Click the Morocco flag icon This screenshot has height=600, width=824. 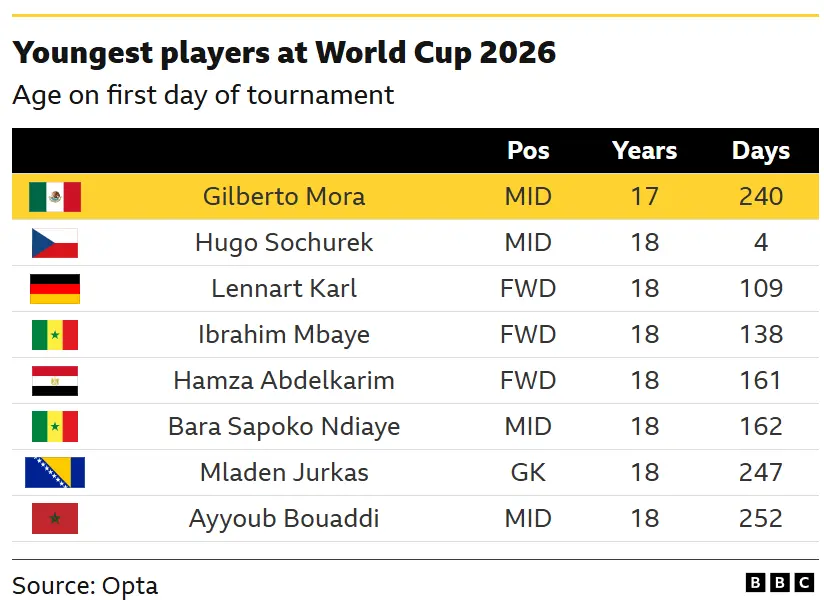pos(55,519)
